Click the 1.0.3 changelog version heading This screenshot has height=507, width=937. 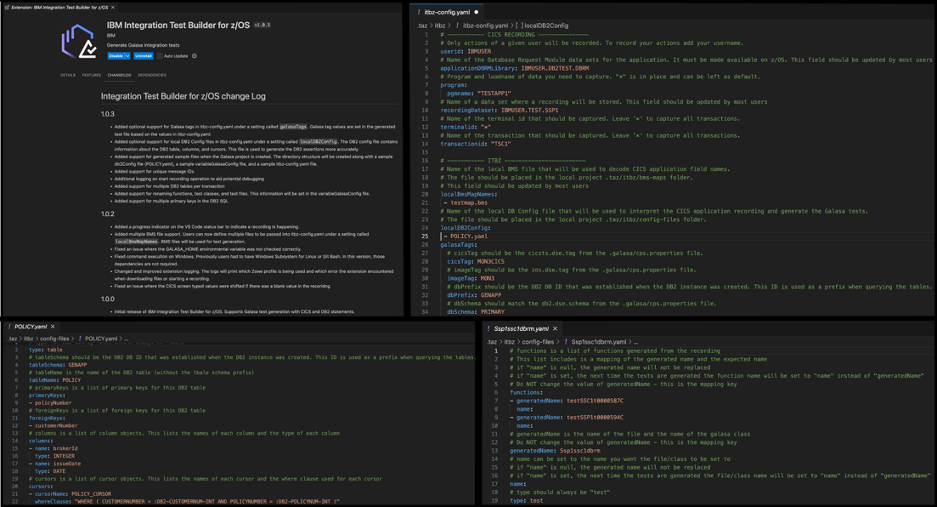108,114
